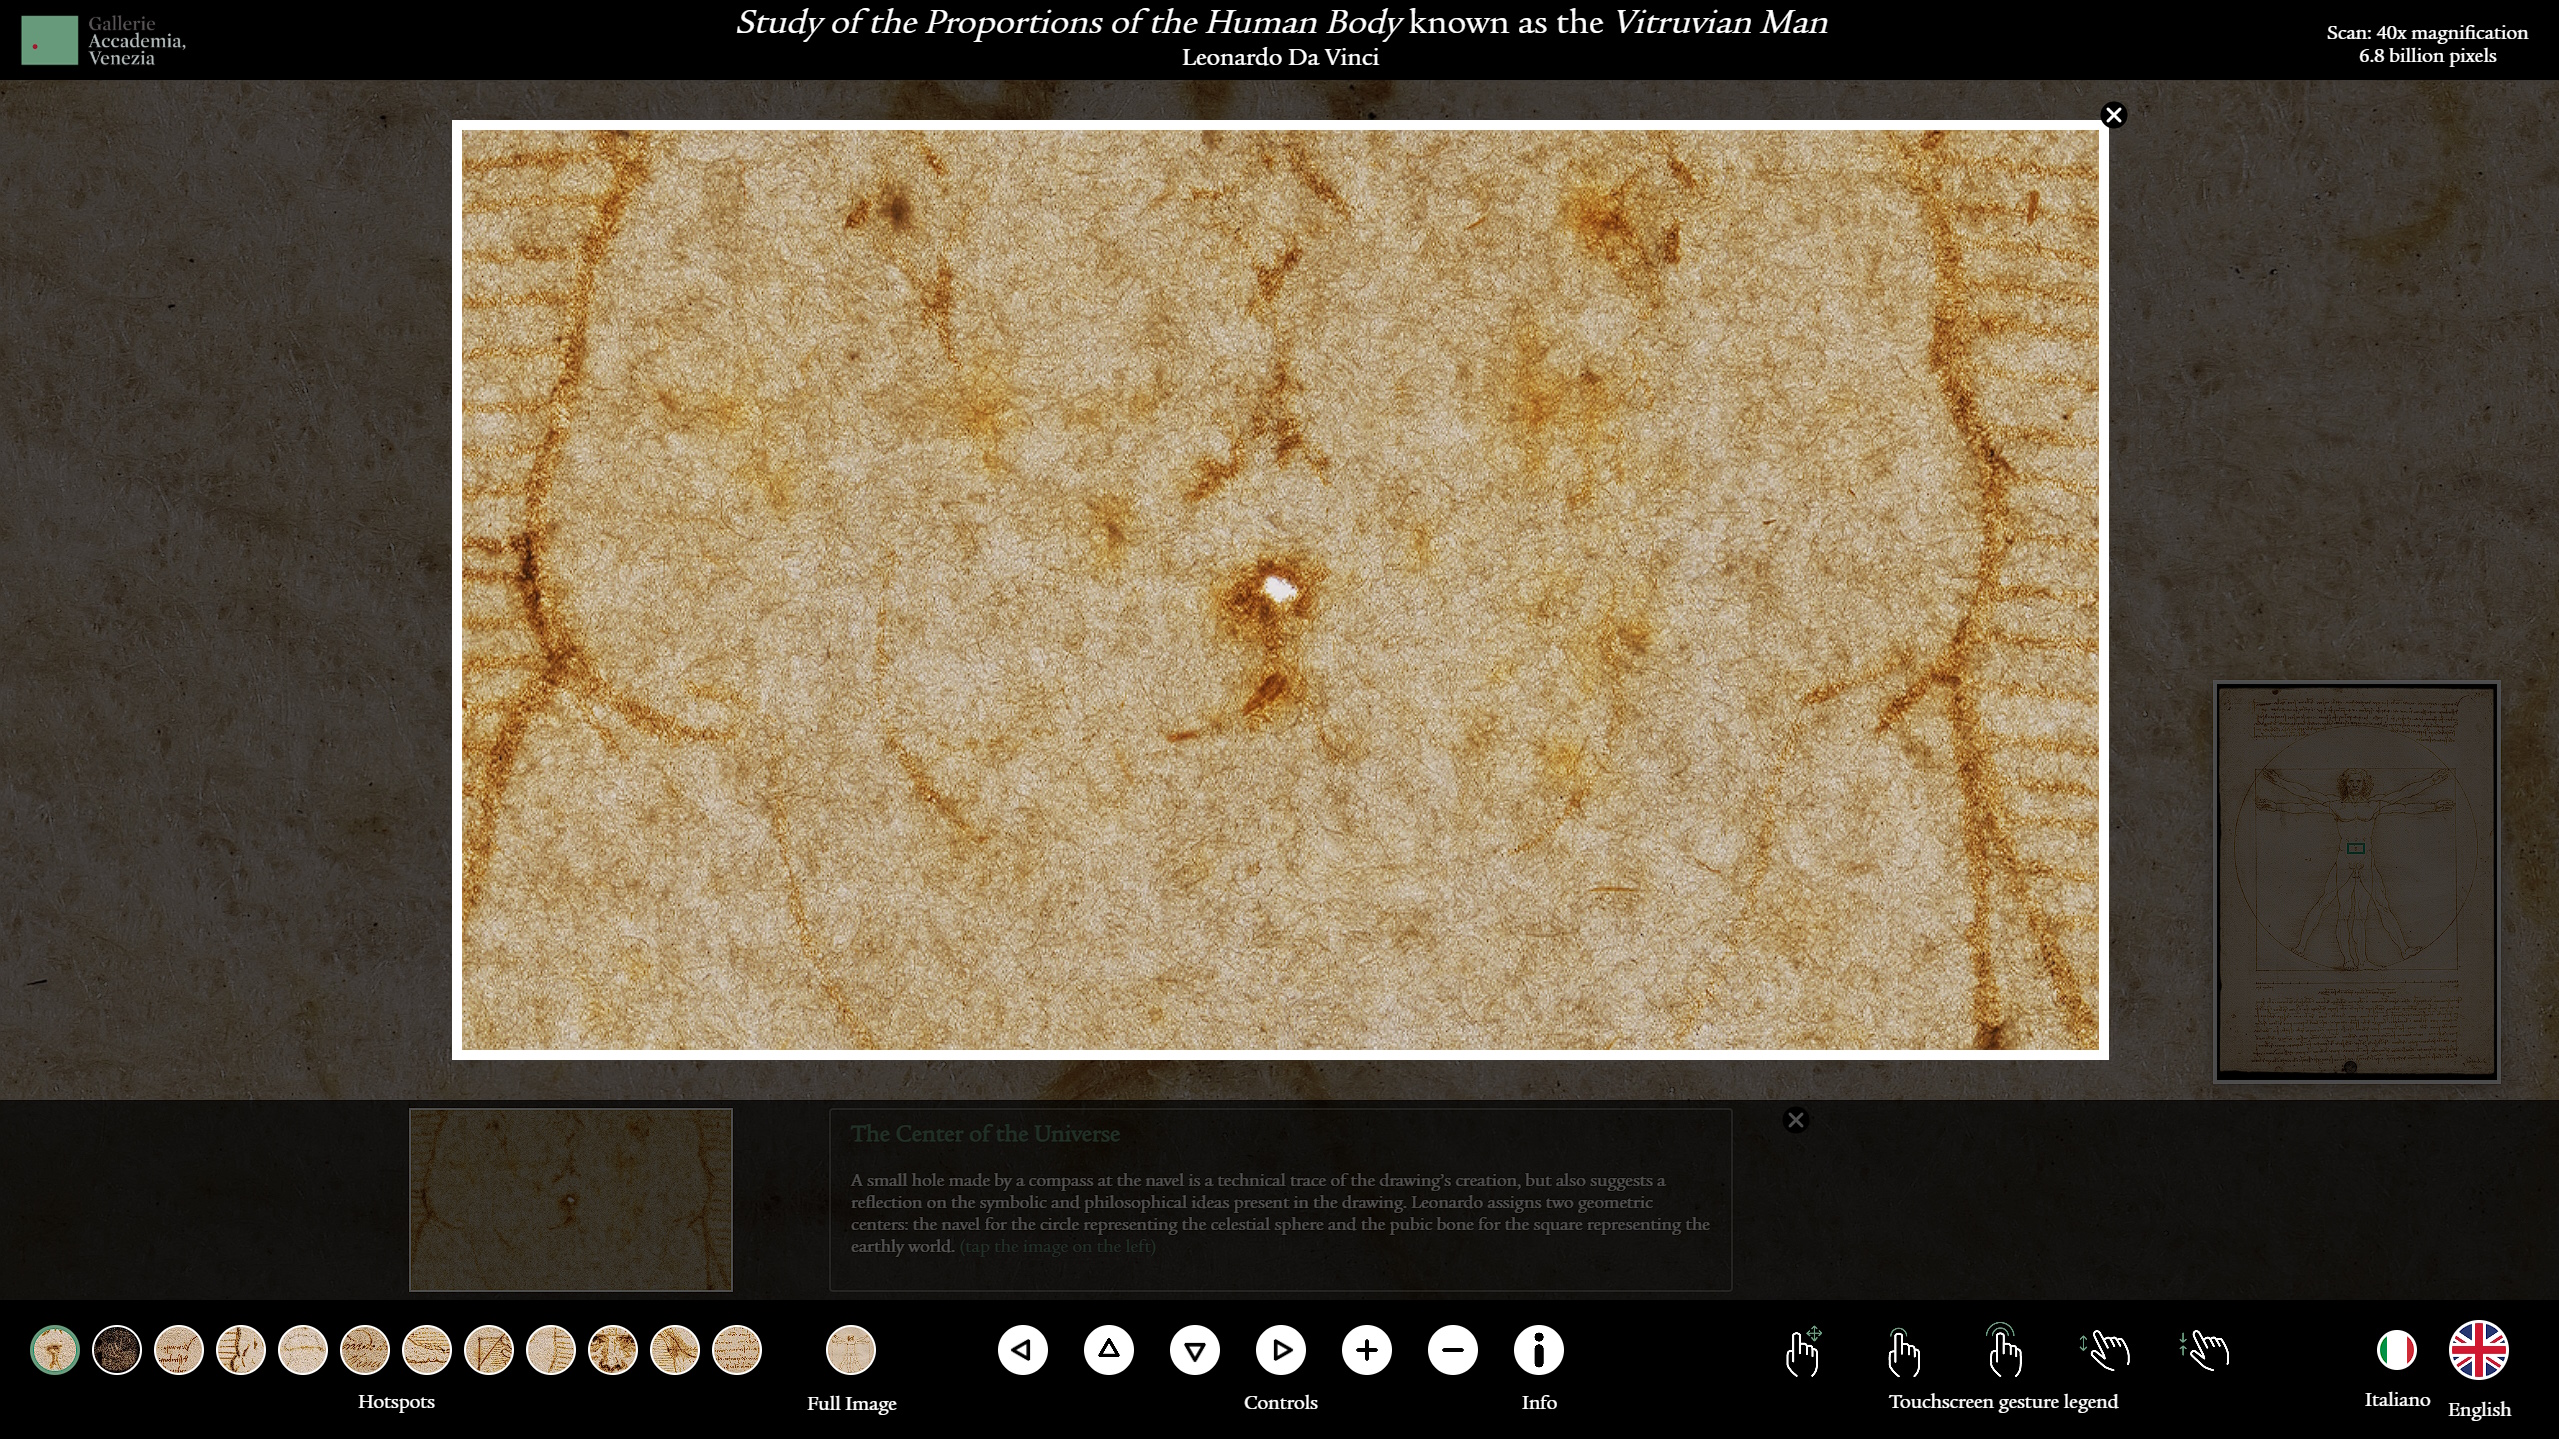Select the dark second hotspot circle
Viewport: 2559px width, 1439px height.
[117, 1350]
